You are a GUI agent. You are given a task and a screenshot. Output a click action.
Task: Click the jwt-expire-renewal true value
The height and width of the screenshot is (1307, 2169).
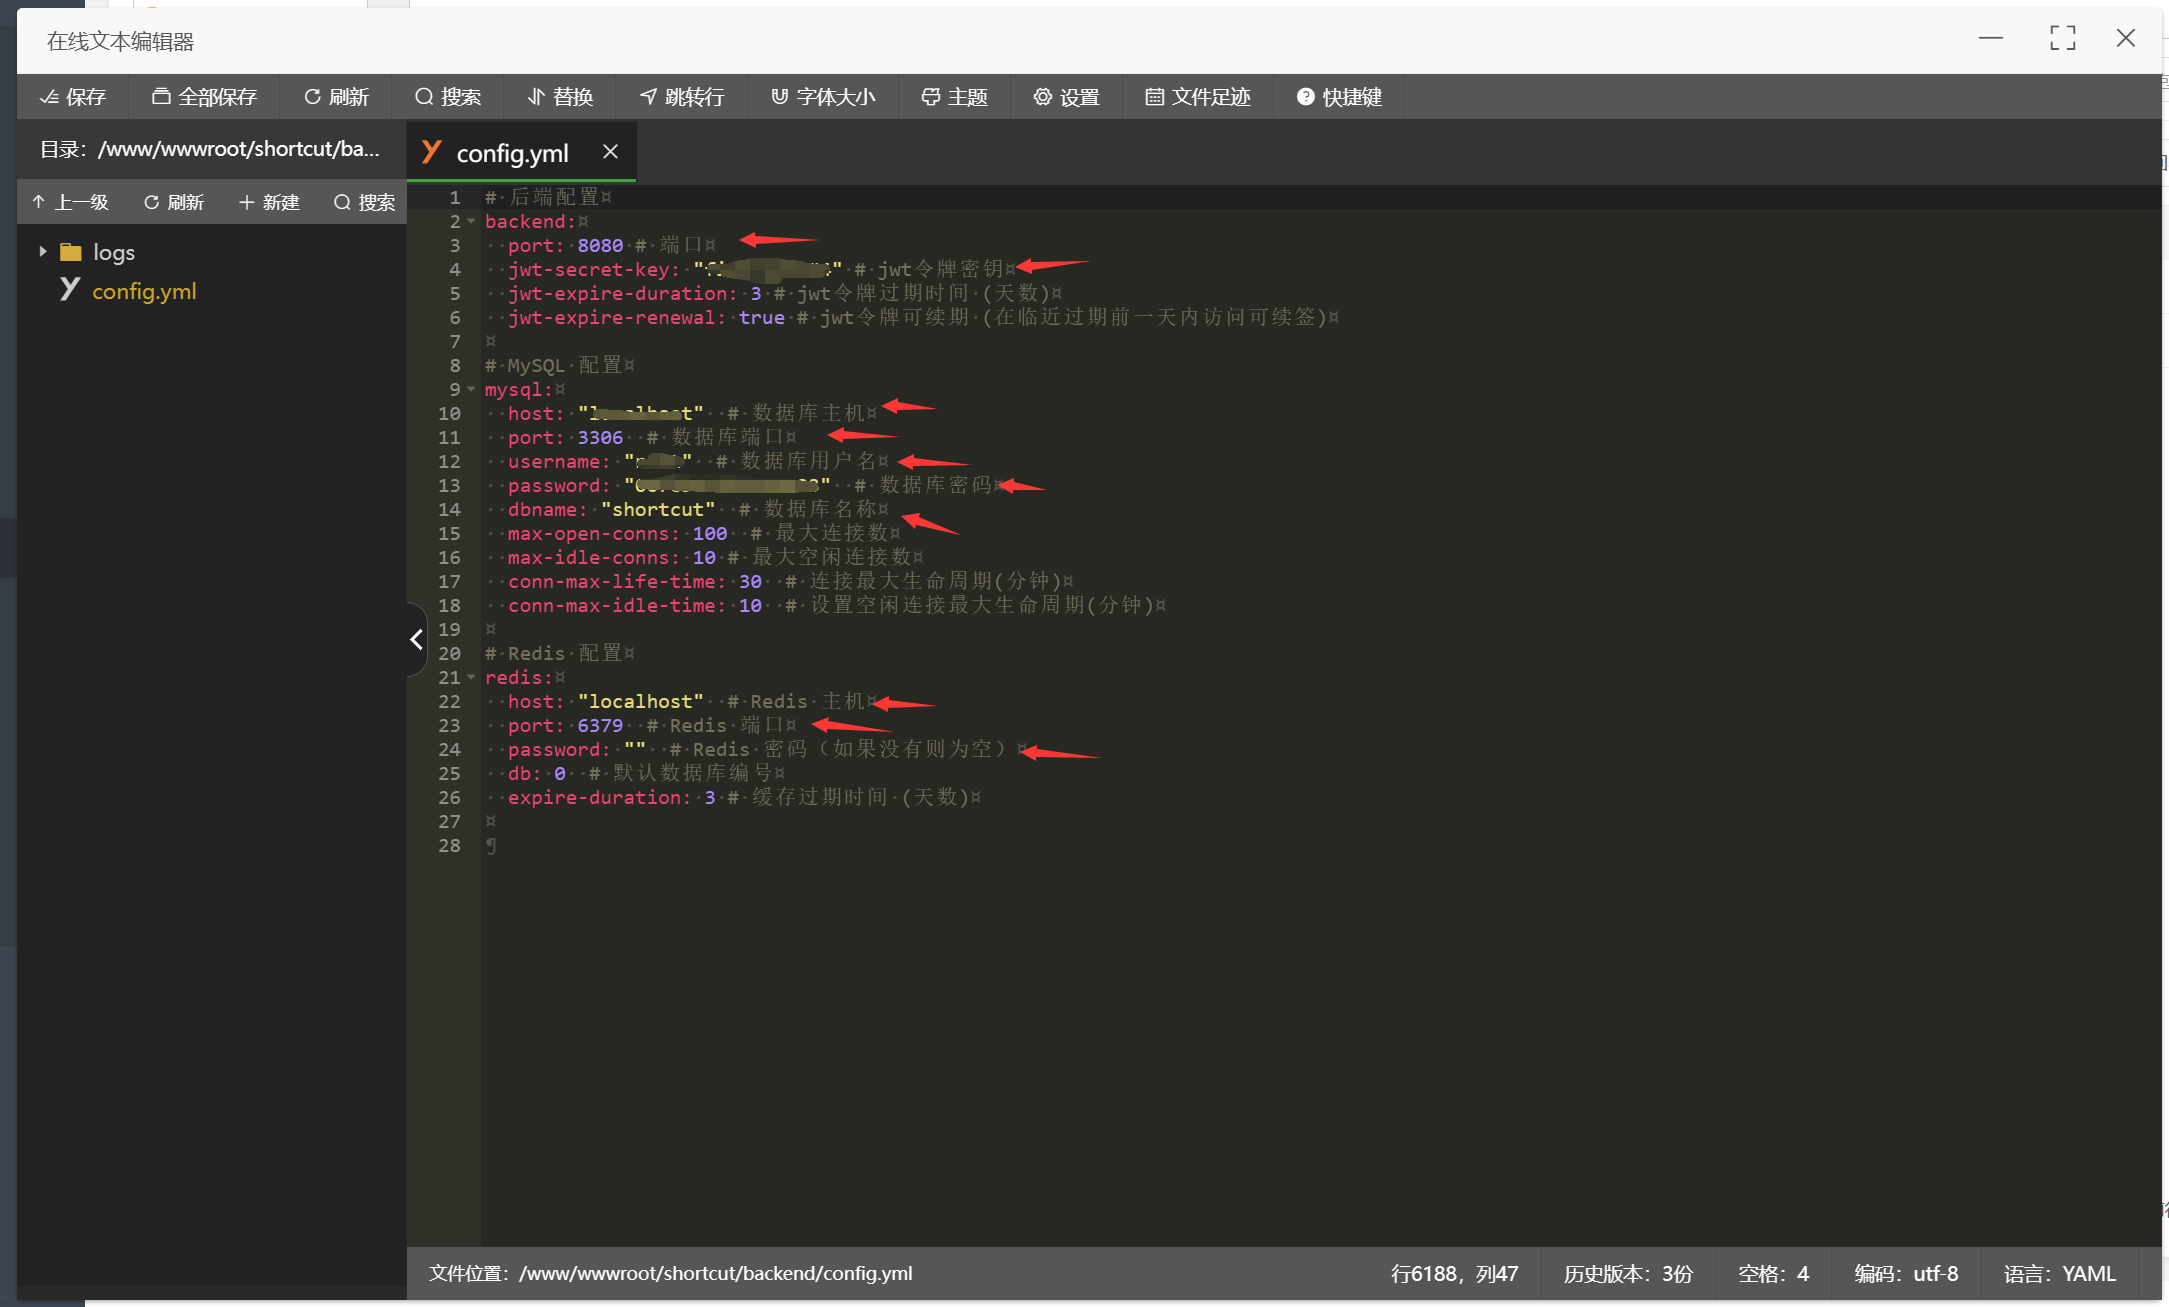click(x=762, y=317)
